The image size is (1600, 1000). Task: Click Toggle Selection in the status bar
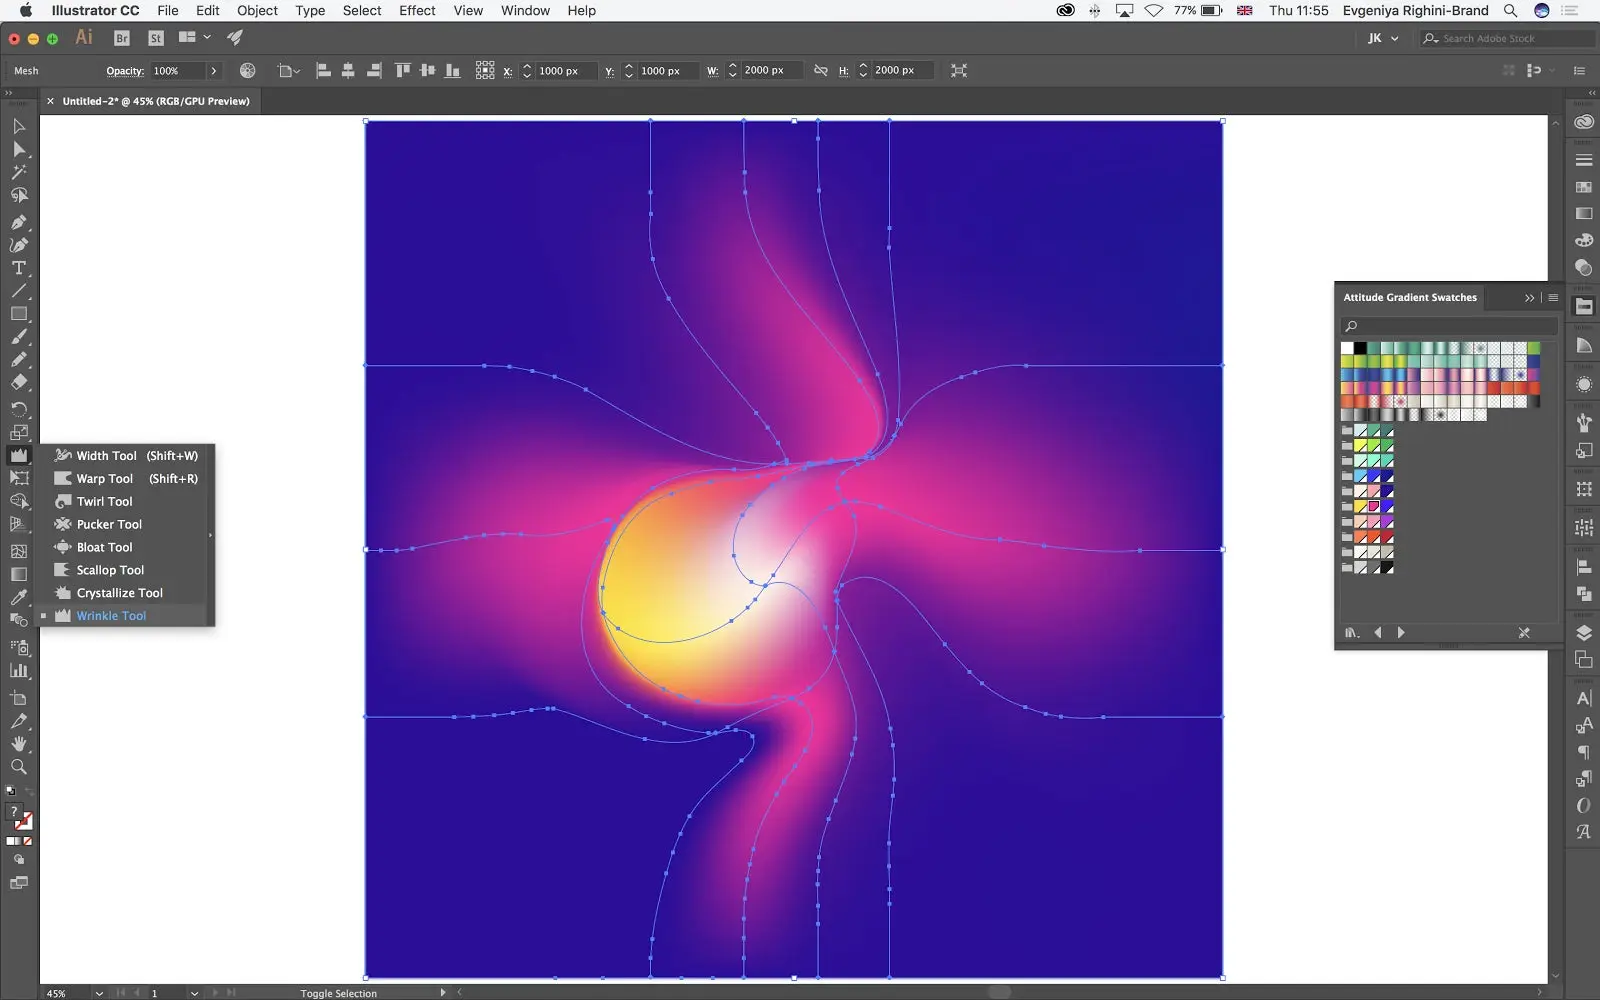click(x=339, y=993)
